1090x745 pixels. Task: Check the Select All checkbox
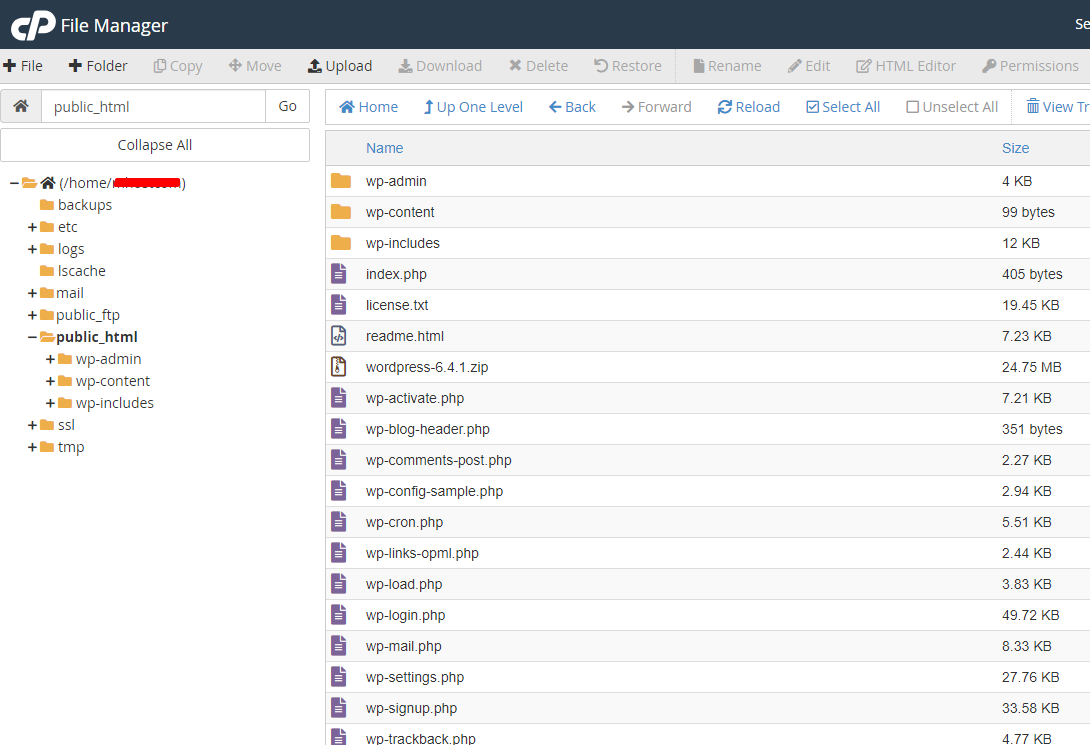point(812,107)
